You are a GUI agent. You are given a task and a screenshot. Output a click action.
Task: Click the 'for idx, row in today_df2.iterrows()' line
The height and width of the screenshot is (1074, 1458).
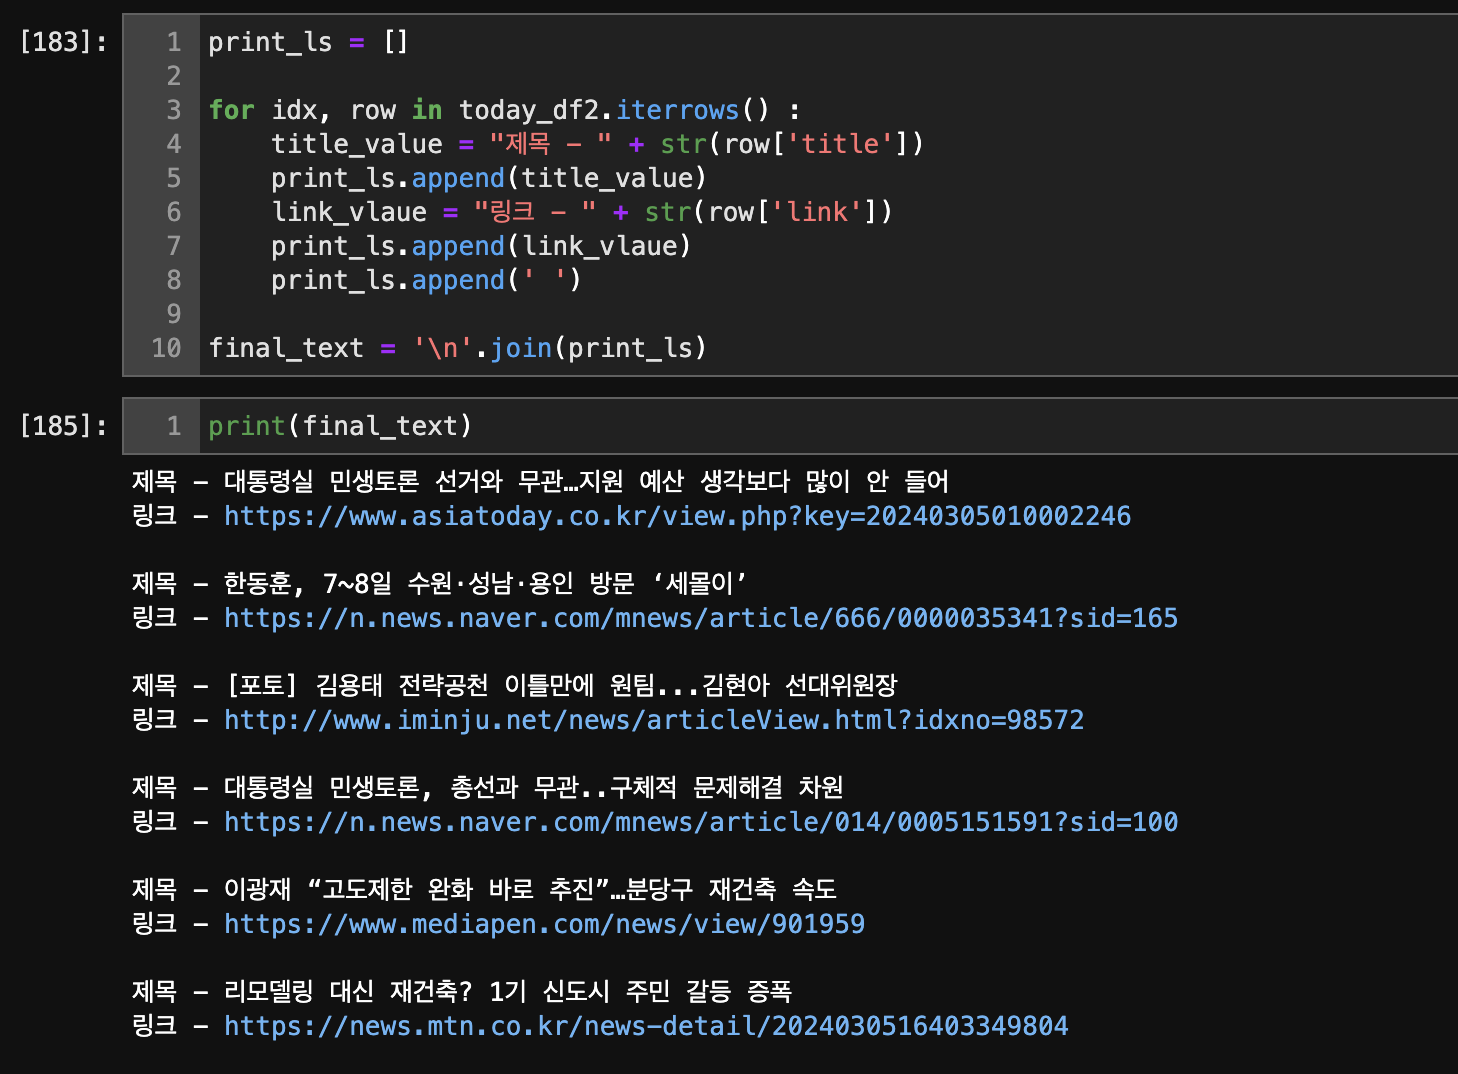(504, 110)
